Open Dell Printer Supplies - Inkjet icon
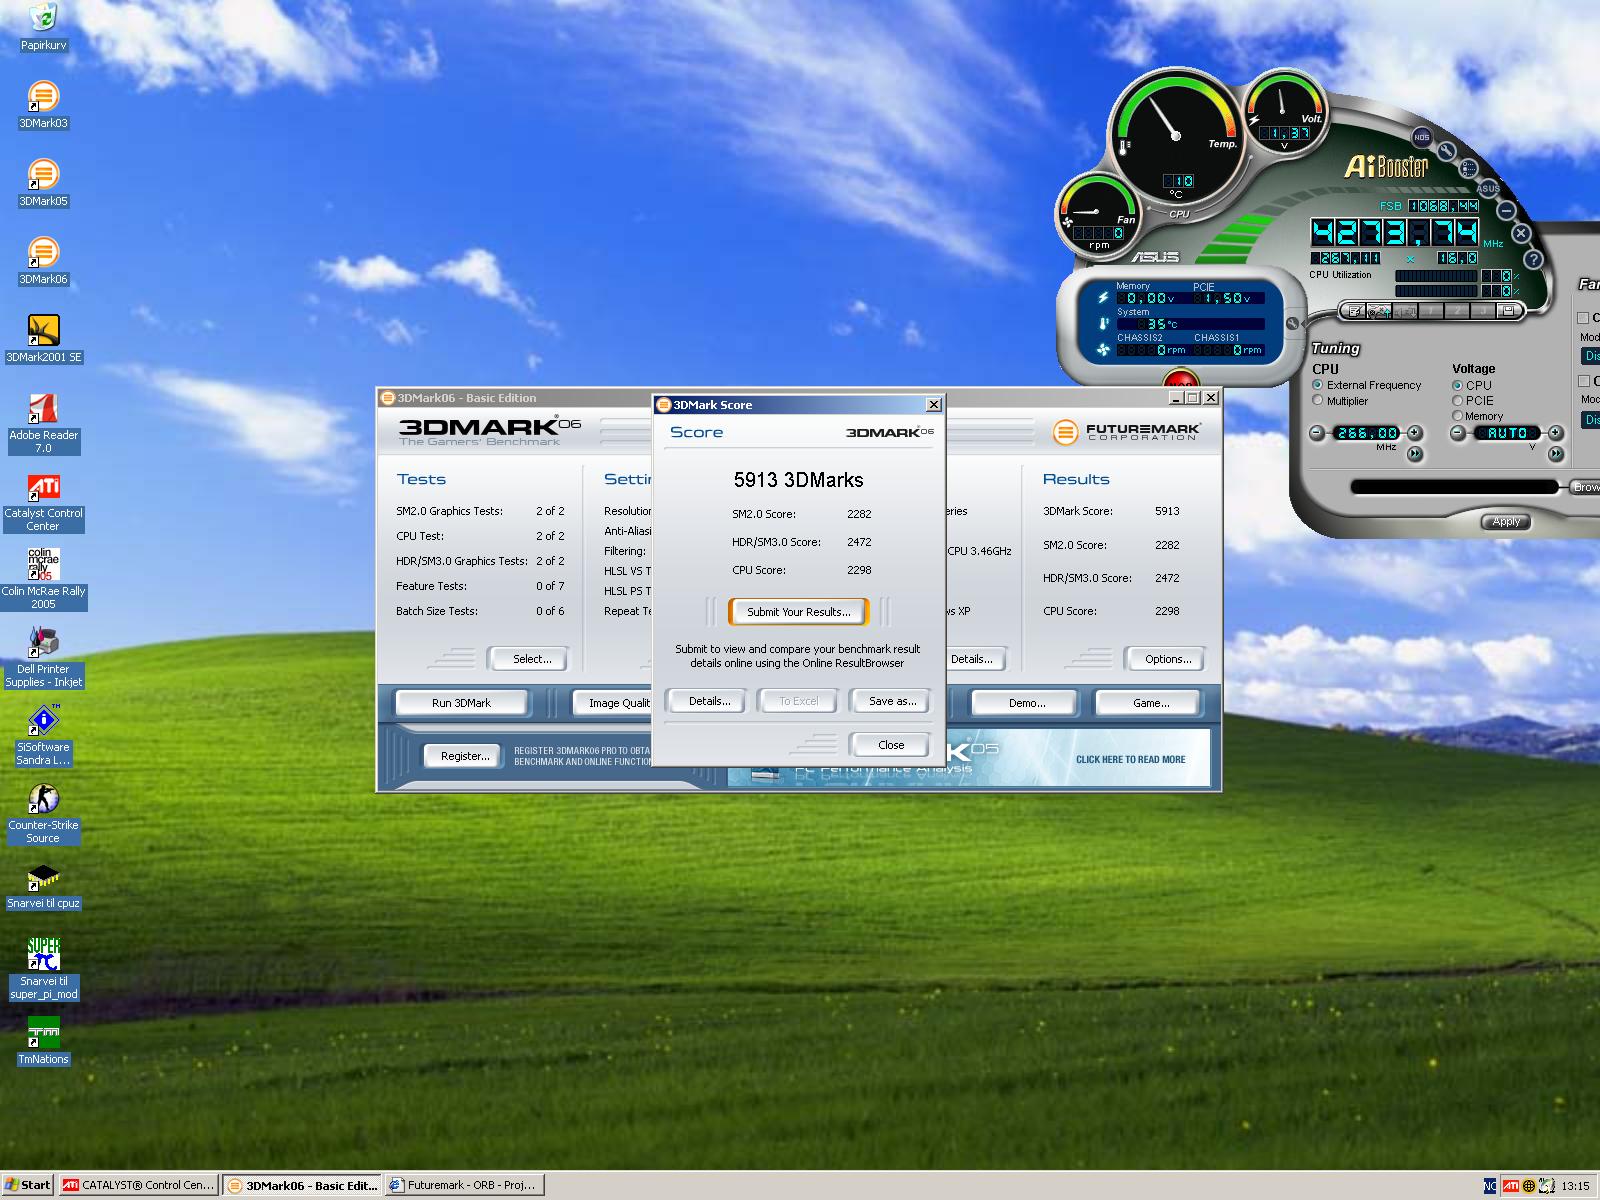This screenshot has height=1200, width=1600. click(43, 657)
